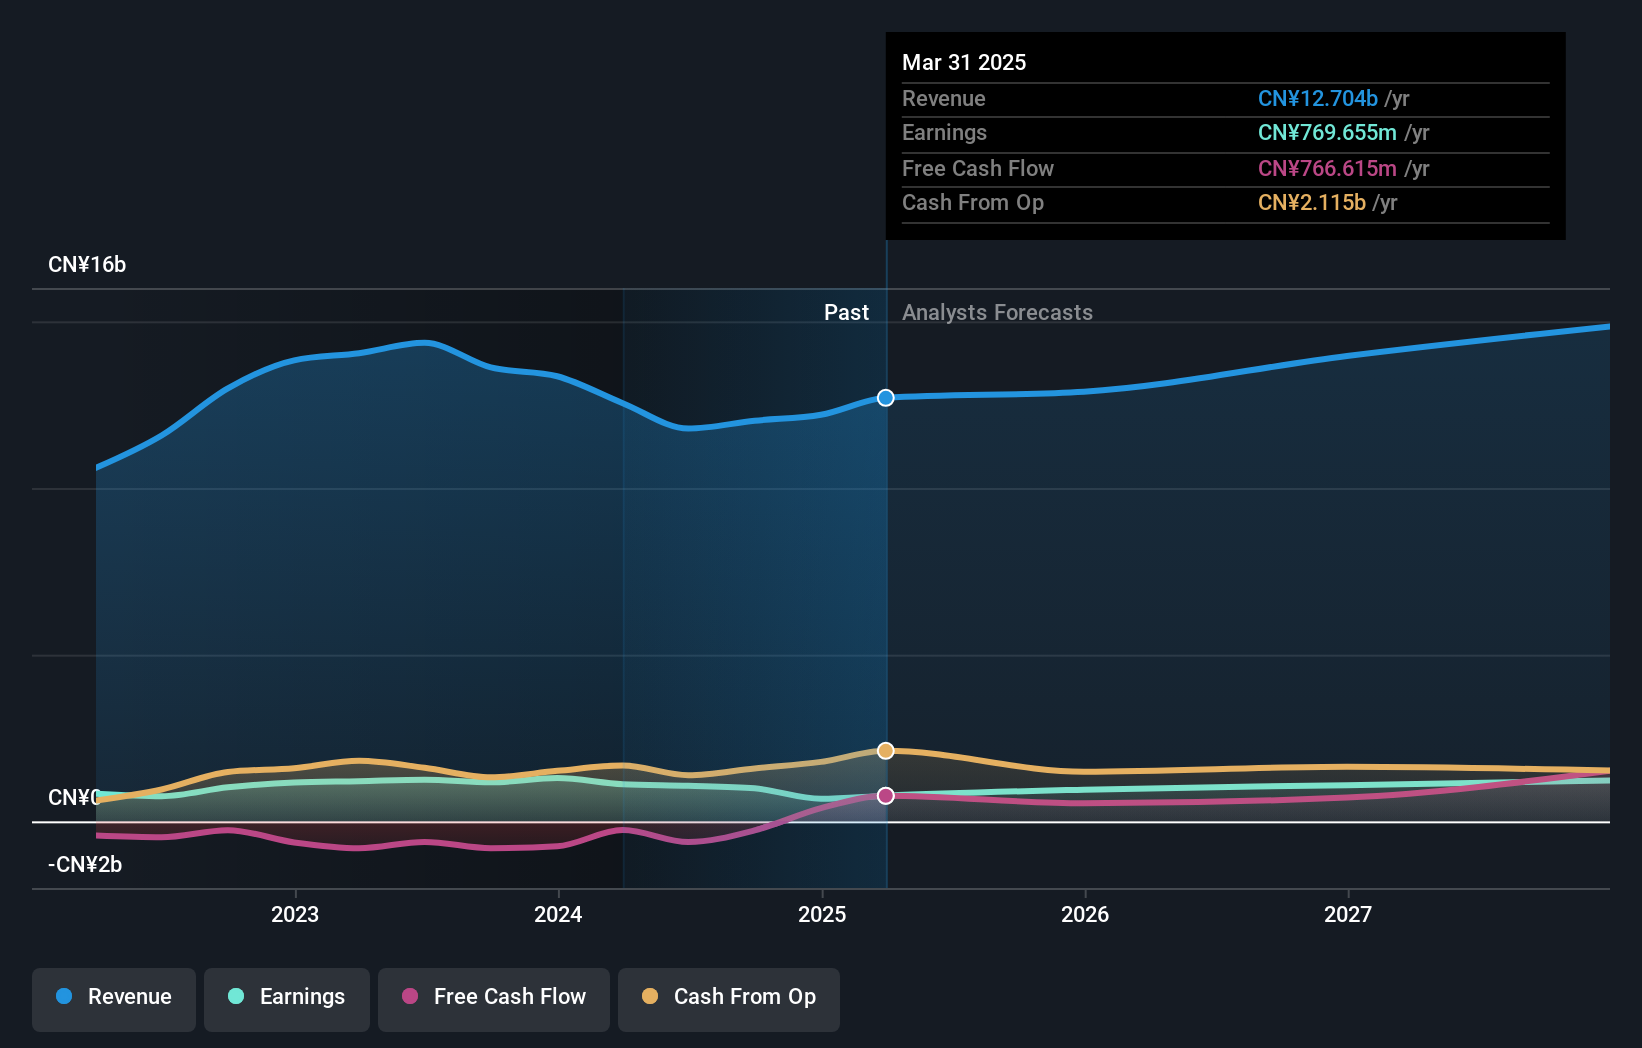Click the blue Revenue legend dot
The image size is (1642, 1048).
[x=65, y=997]
